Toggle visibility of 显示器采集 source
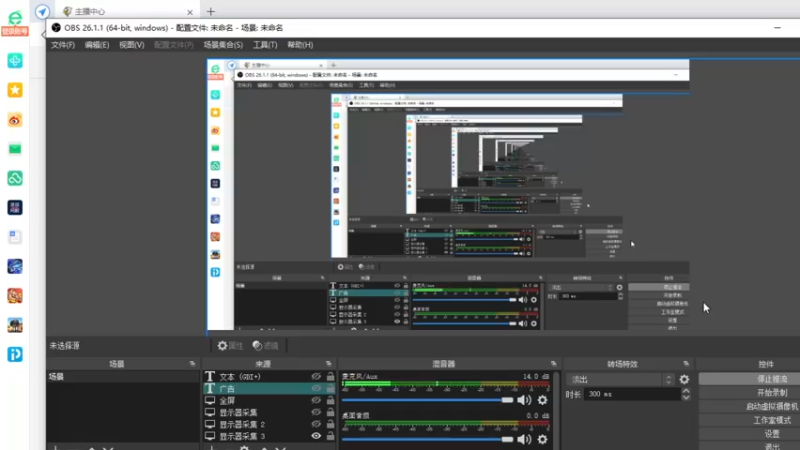The height and width of the screenshot is (450, 800). [x=316, y=412]
